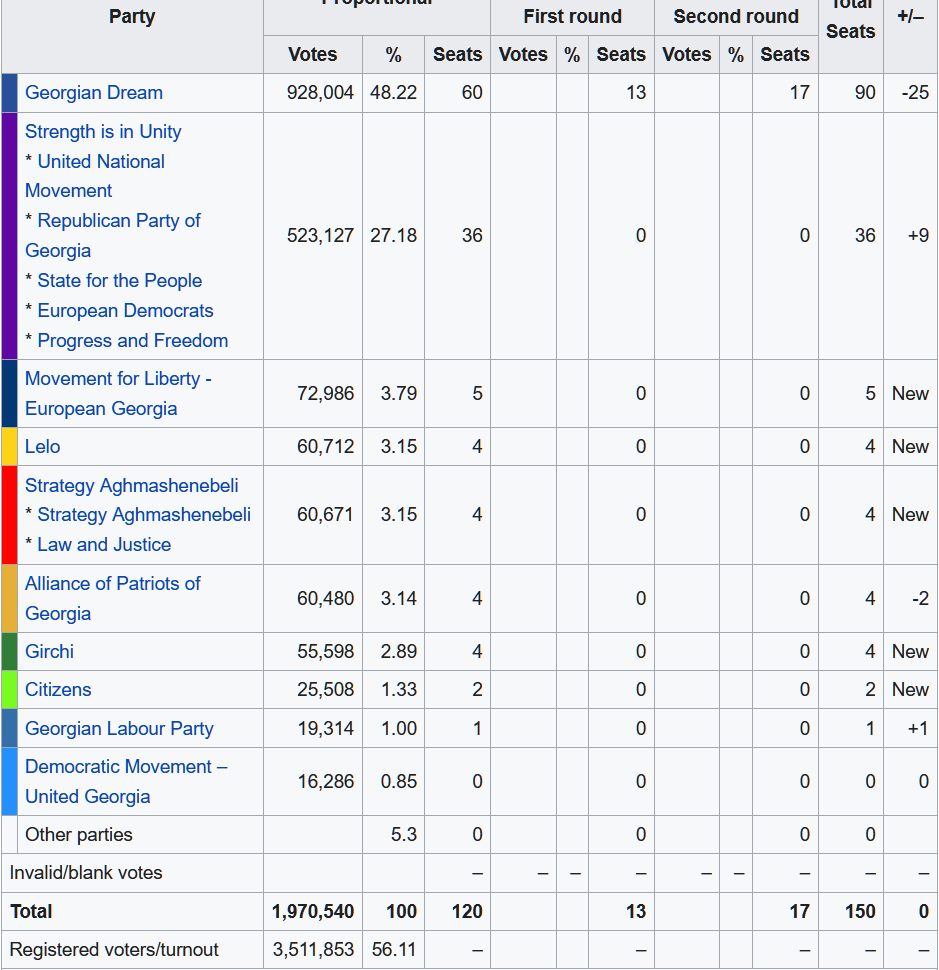Click the red Strategy Aghmashenebeli color swatch

[9, 515]
